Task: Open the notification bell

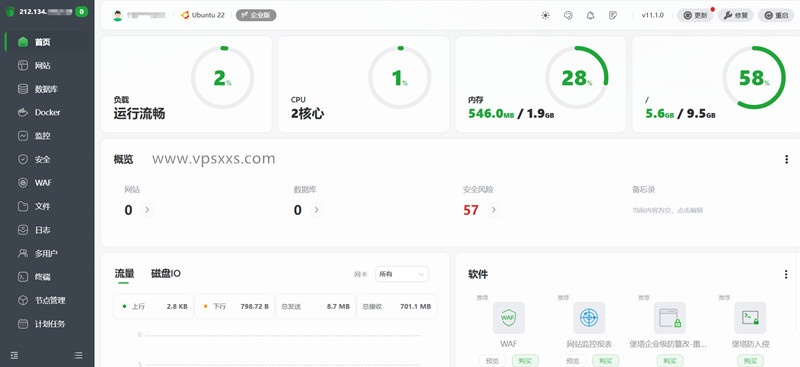Action: click(590, 15)
